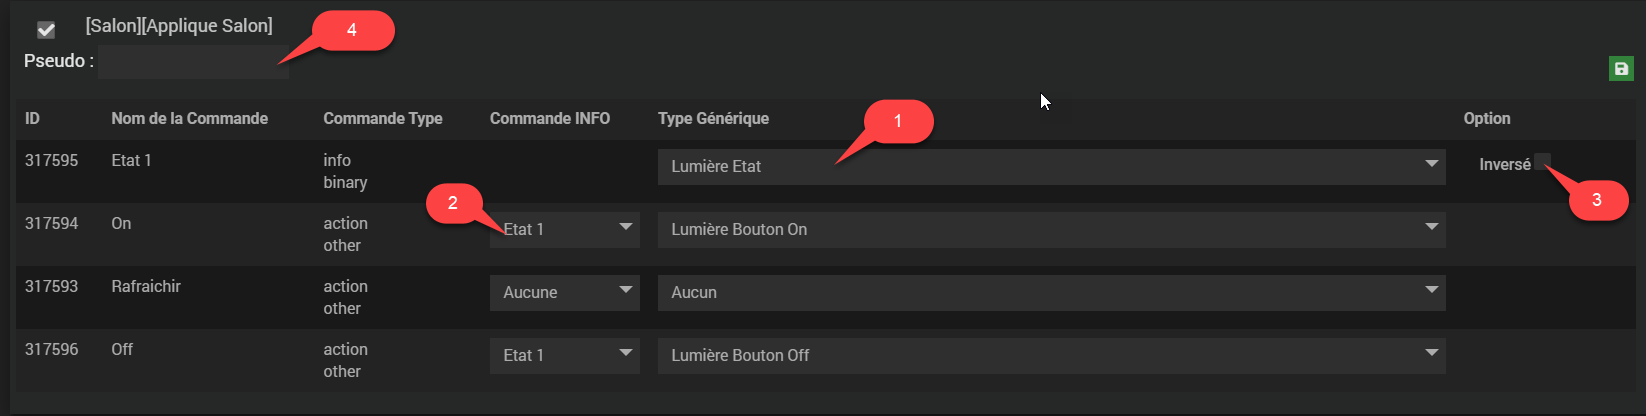Click the red annotation marker numbered 2
The width and height of the screenshot is (1646, 416).
coord(453,203)
